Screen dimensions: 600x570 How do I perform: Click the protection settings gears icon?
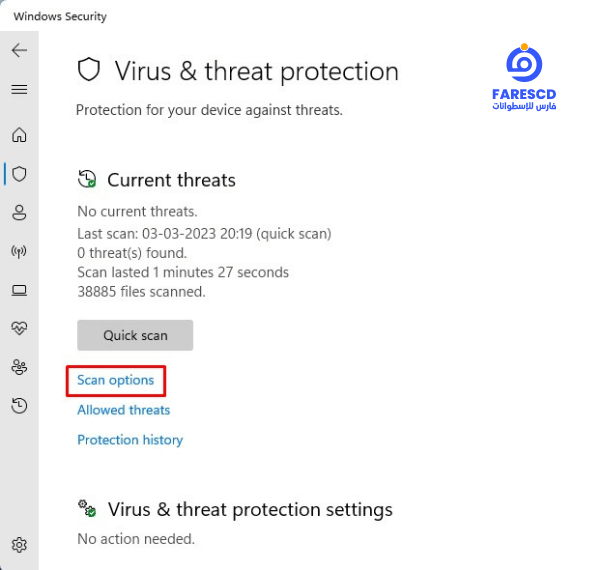[87, 508]
